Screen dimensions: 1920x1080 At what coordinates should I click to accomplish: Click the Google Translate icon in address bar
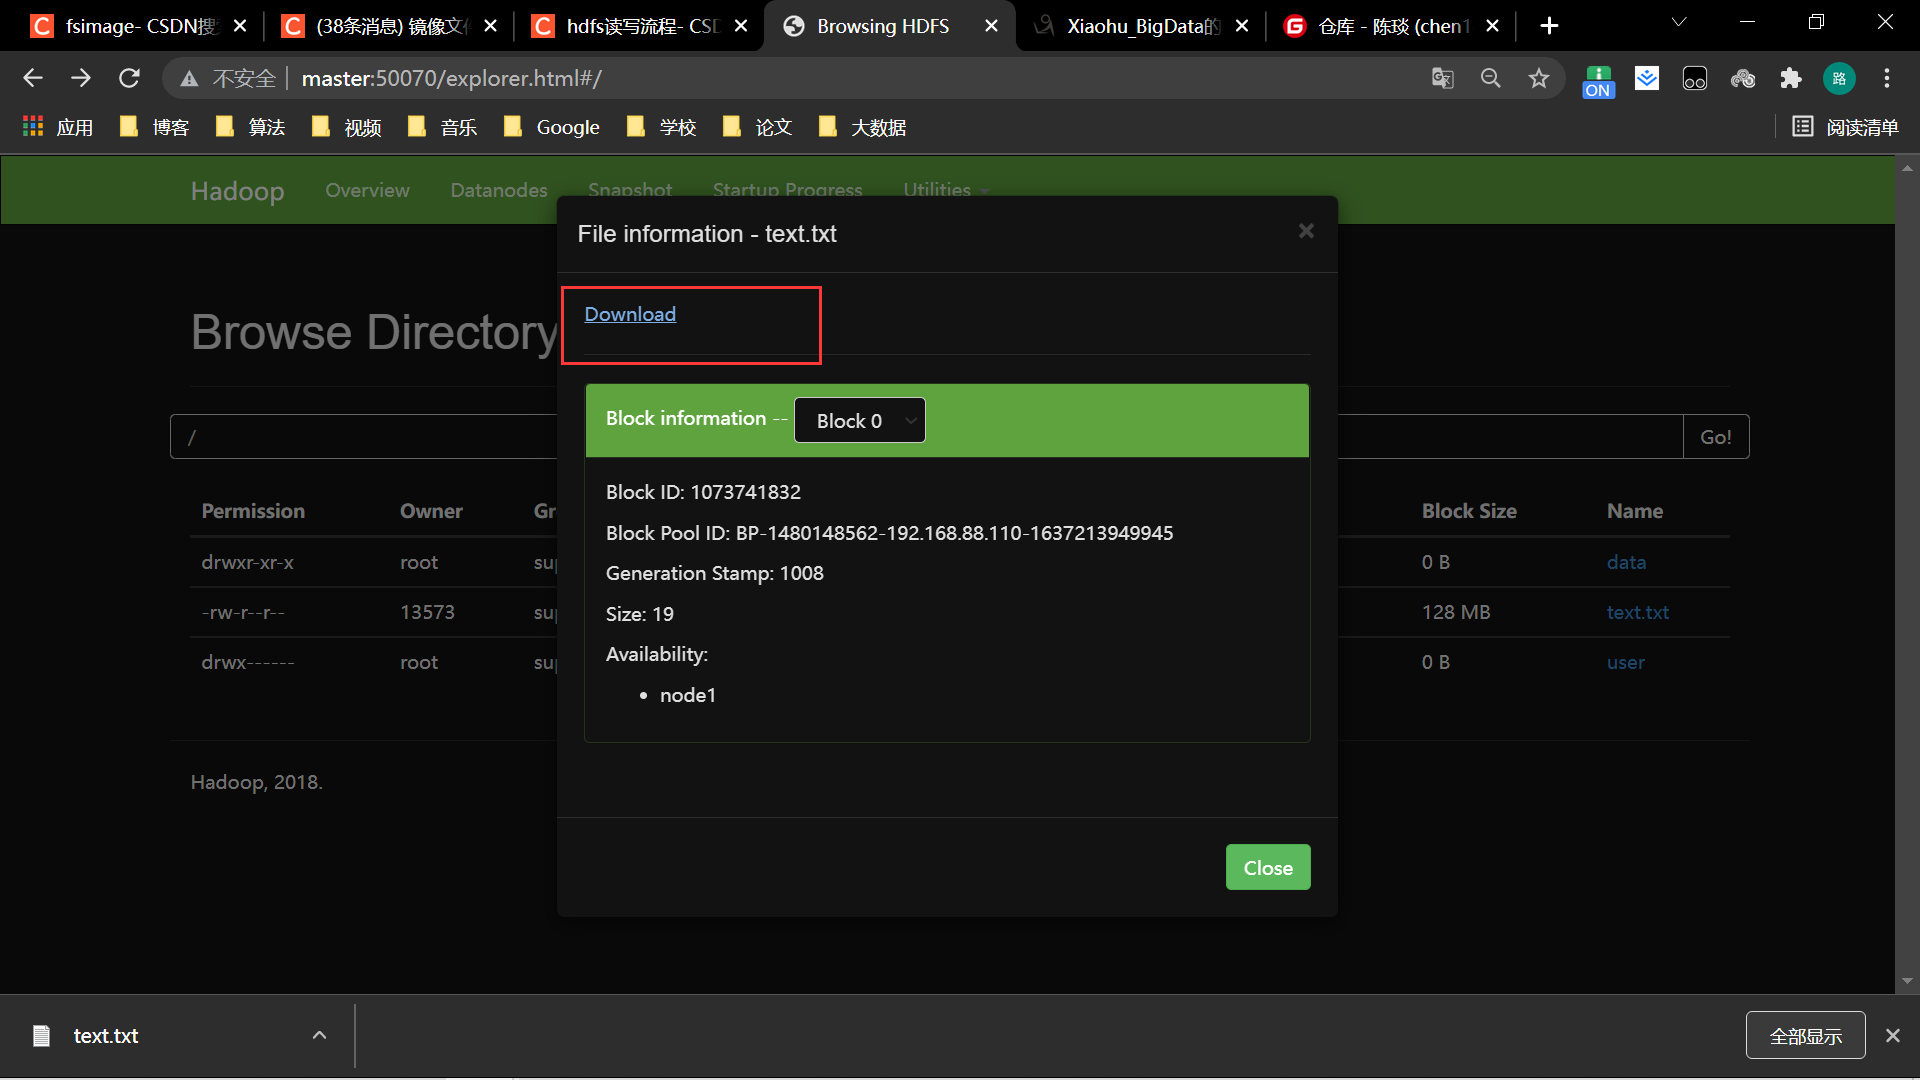click(1442, 78)
